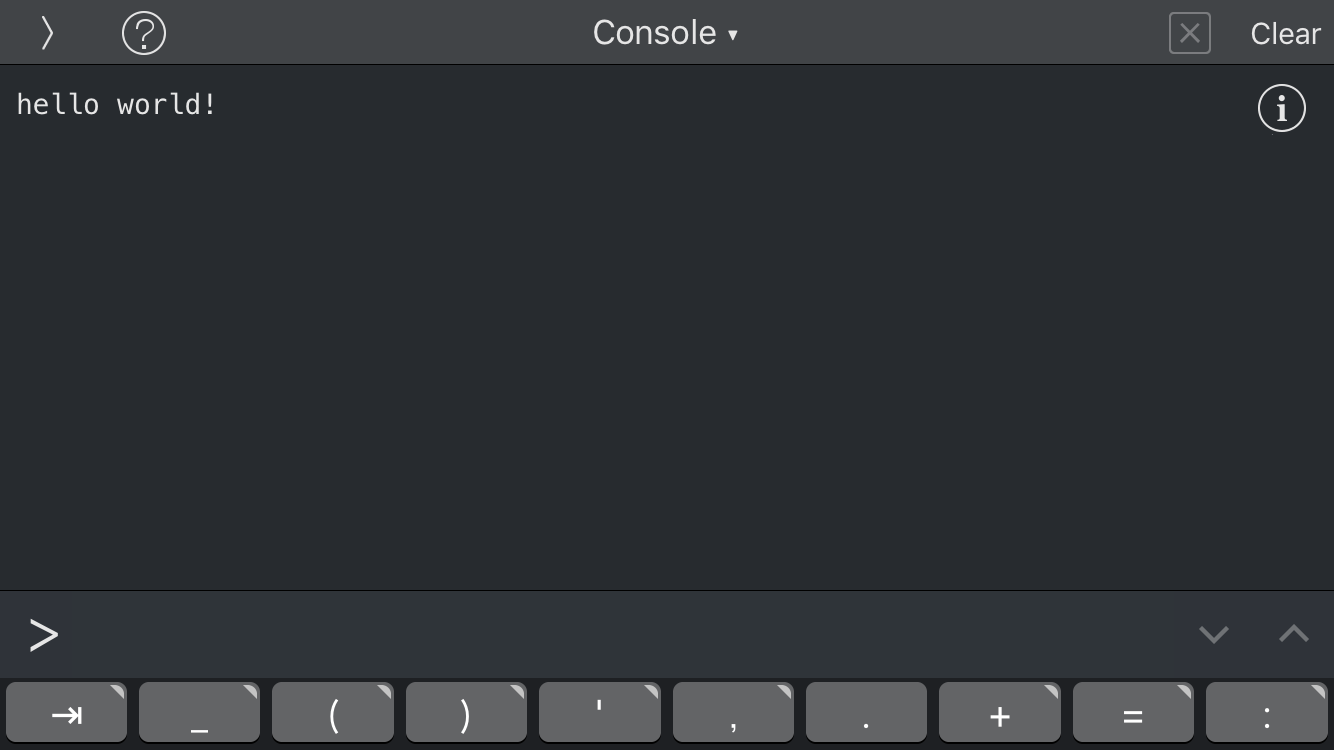1334x750 pixels.
Task: Tap the closing parenthesis key
Action: point(466,713)
